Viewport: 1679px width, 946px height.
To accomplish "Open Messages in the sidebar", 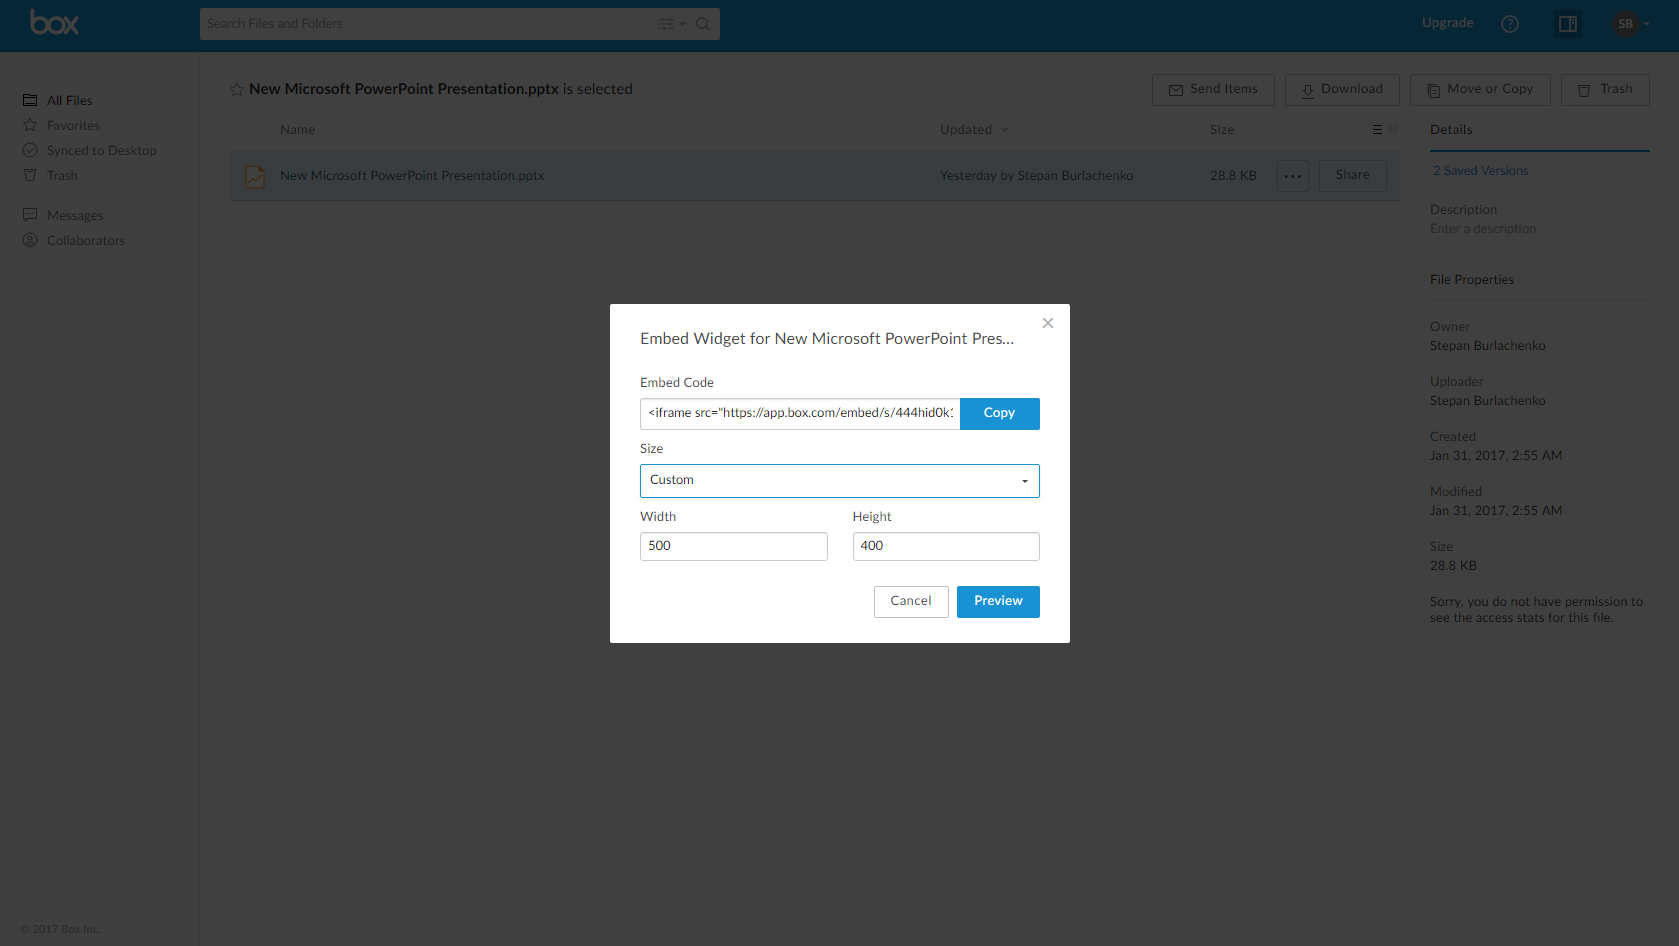I will click(x=63, y=215).
